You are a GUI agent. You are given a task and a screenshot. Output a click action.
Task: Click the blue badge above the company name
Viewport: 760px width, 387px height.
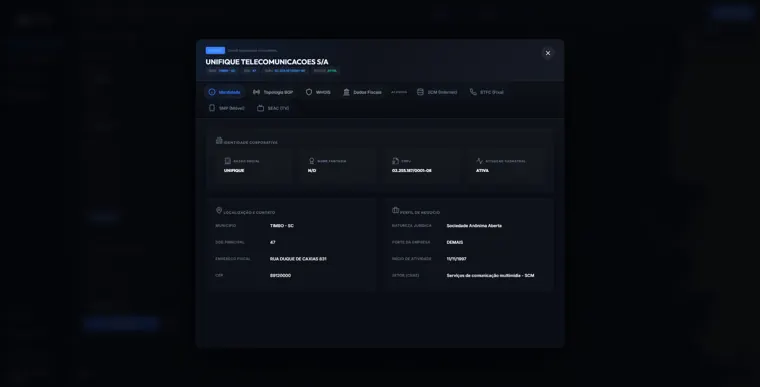(x=215, y=50)
